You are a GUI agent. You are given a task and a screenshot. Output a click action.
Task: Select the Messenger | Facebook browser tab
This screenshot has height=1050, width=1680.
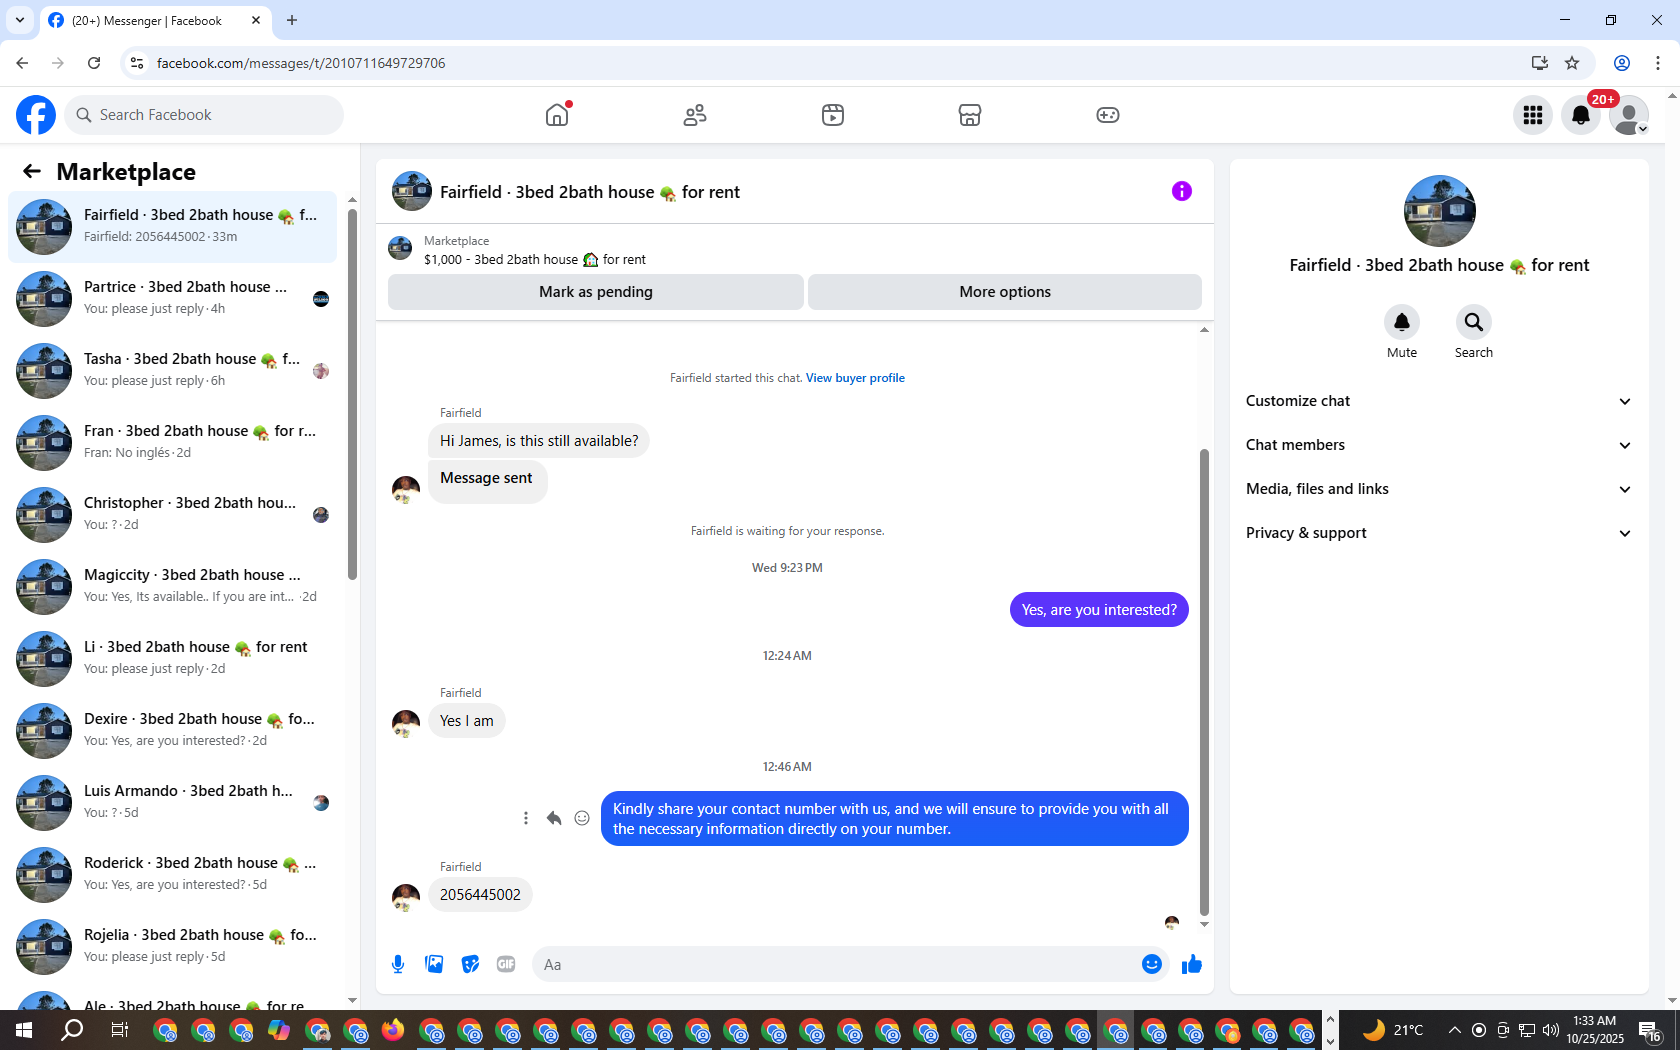pyautogui.click(x=154, y=21)
